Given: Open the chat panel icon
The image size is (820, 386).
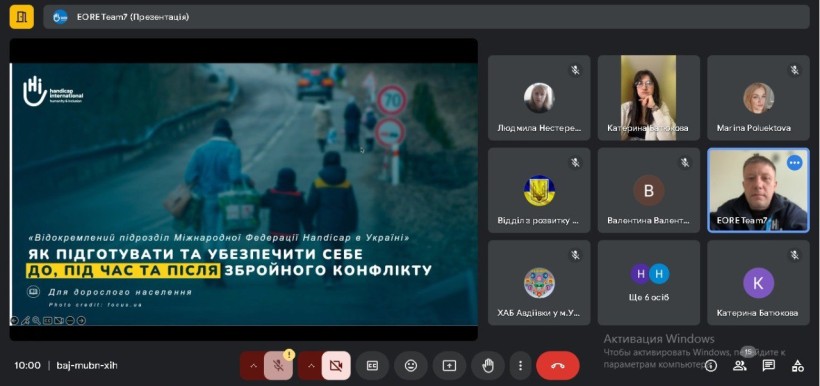Looking at the screenshot, I should [x=768, y=365].
